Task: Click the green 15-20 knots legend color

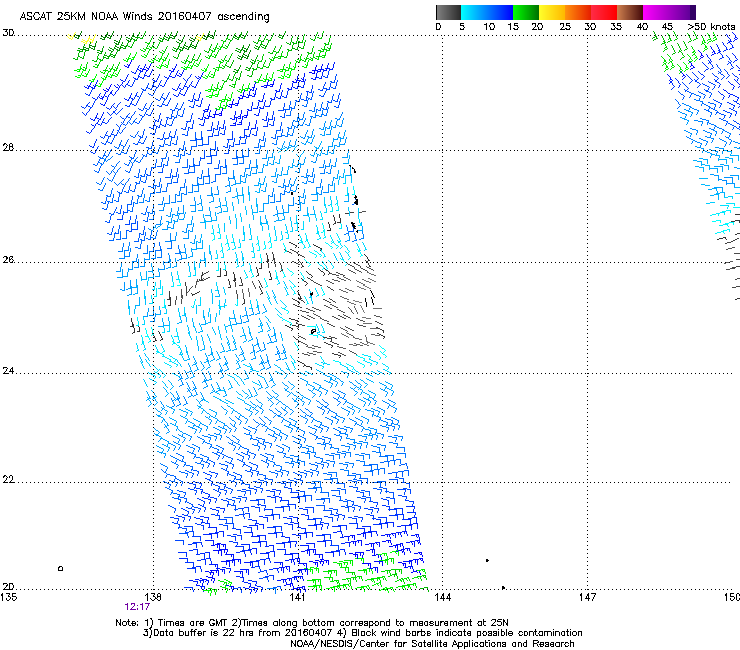Action: point(526,12)
